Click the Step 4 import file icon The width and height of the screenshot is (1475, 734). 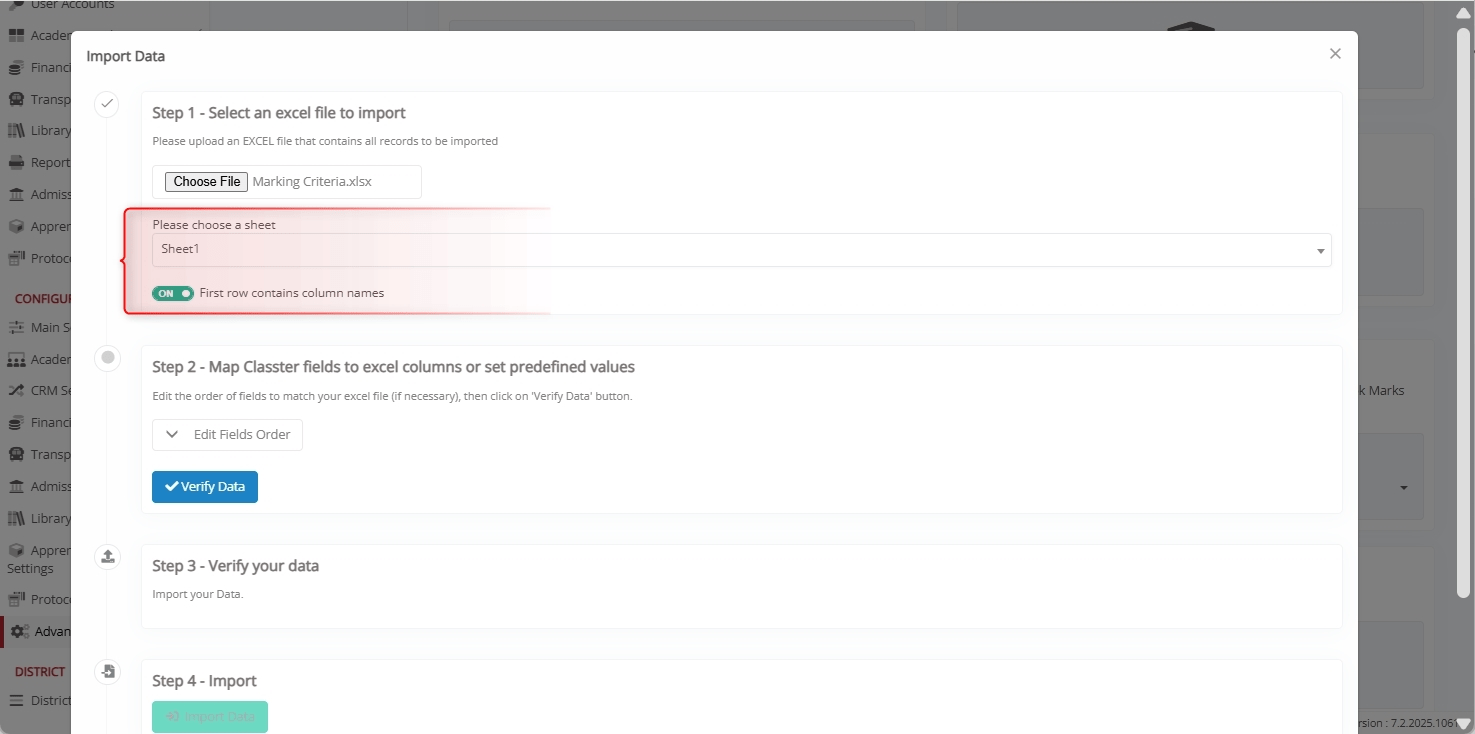(107, 672)
